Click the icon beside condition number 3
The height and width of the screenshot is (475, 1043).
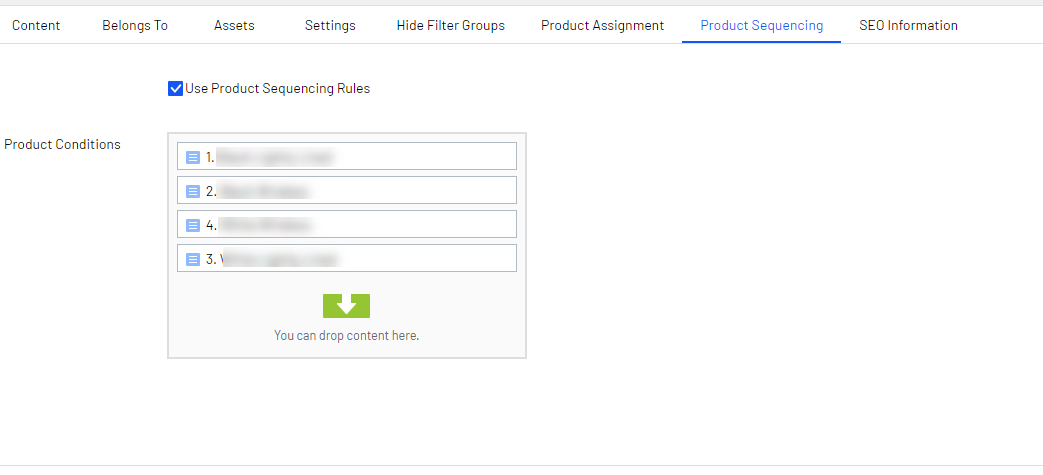point(194,259)
